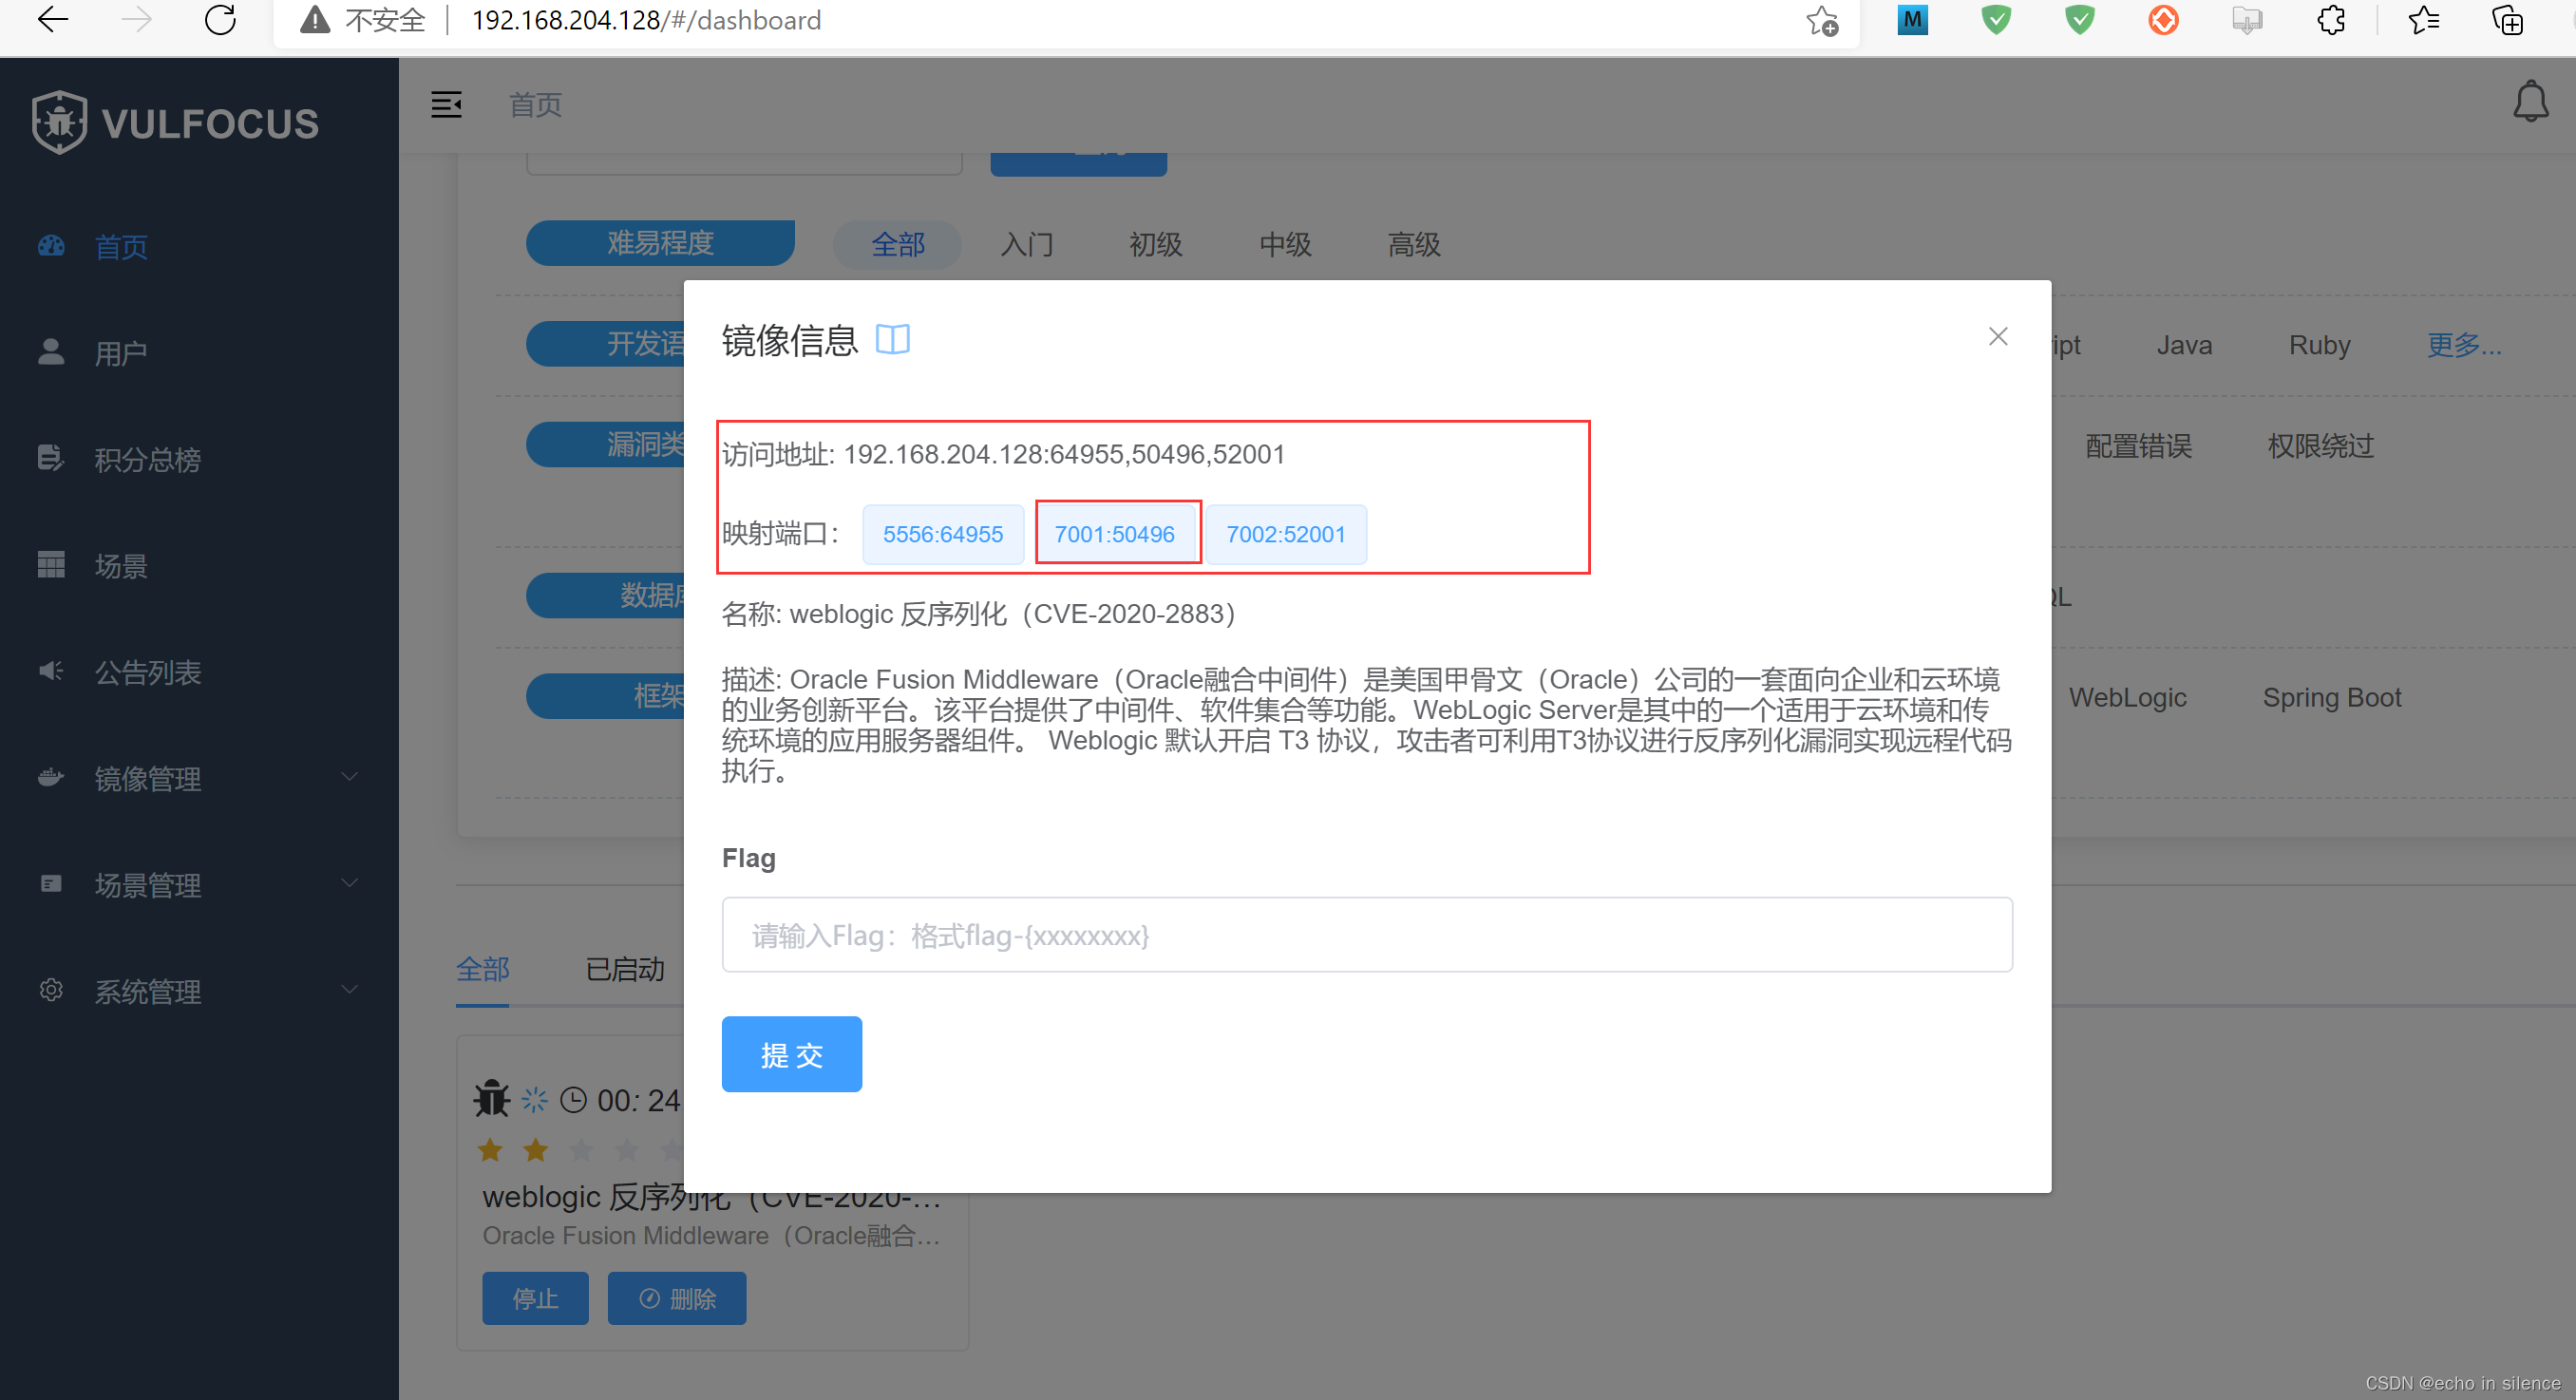This screenshot has height=1400, width=2576.
Task: Filter by Ruby language
Action: (2319, 345)
